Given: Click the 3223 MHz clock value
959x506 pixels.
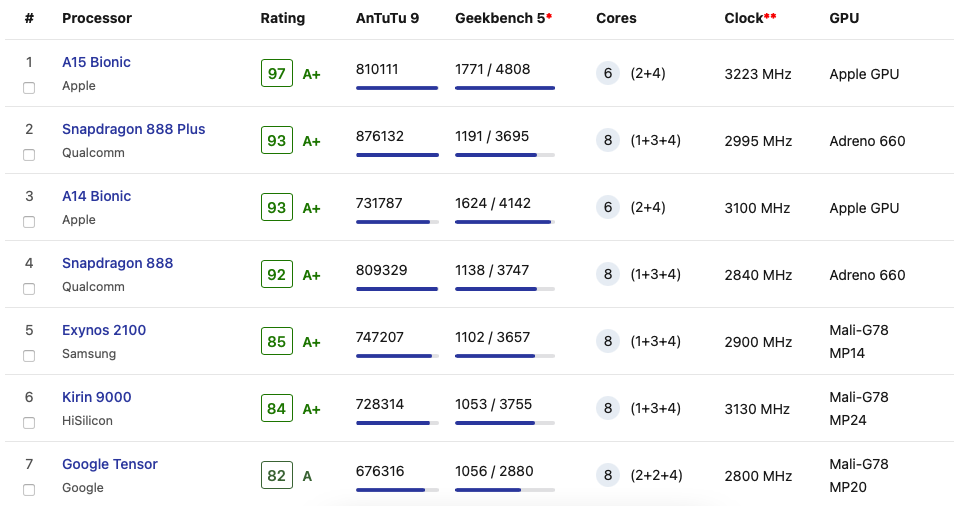Looking at the screenshot, I should (x=758, y=74).
